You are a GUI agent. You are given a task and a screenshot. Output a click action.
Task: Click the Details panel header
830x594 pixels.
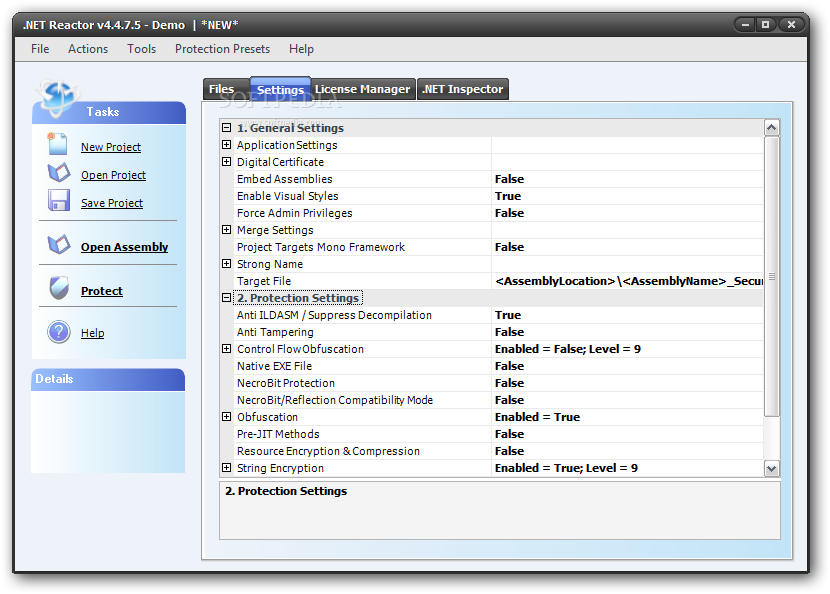(108, 379)
